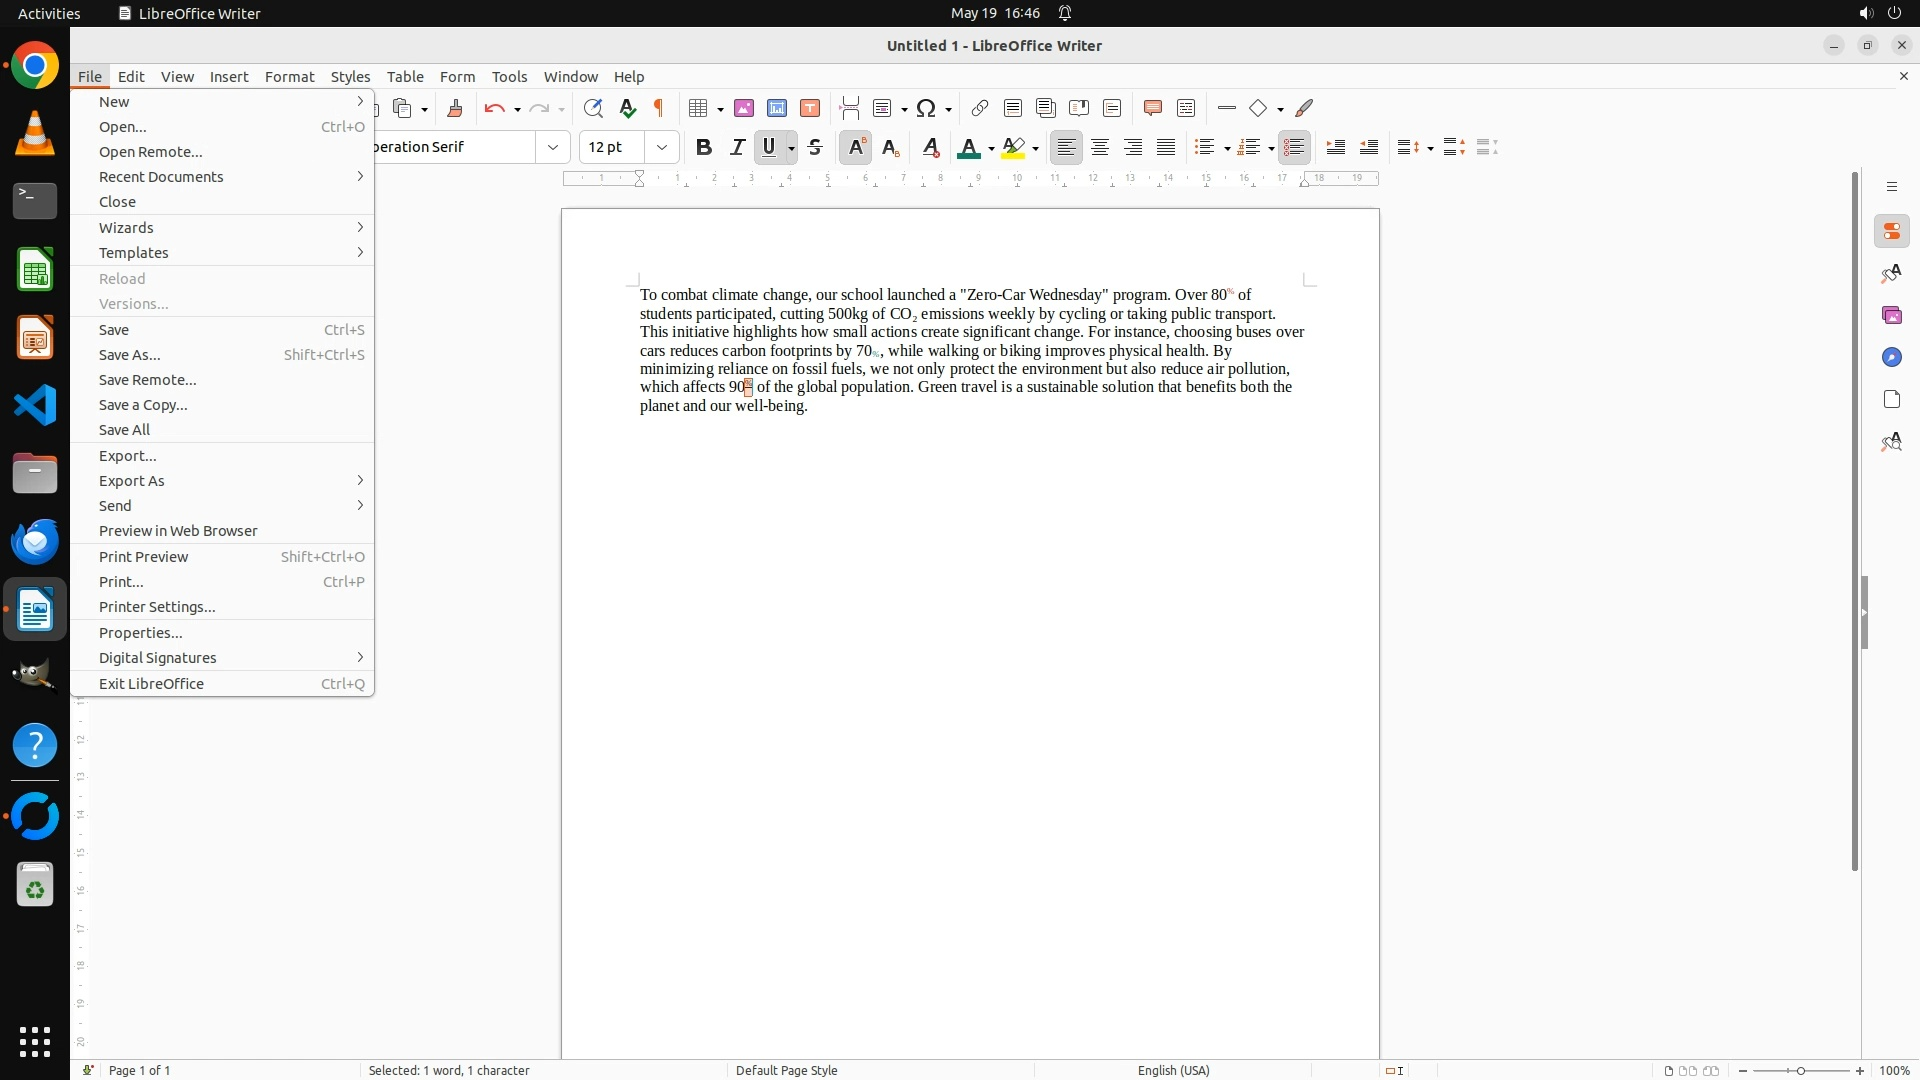
Task: Open the sidebar Gallery panel icon
Action: tap(1891, 315)
